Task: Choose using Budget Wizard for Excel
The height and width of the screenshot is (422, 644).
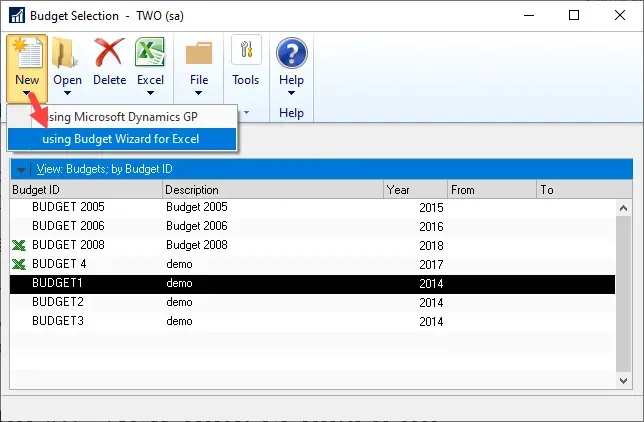Action: [121, 139]
